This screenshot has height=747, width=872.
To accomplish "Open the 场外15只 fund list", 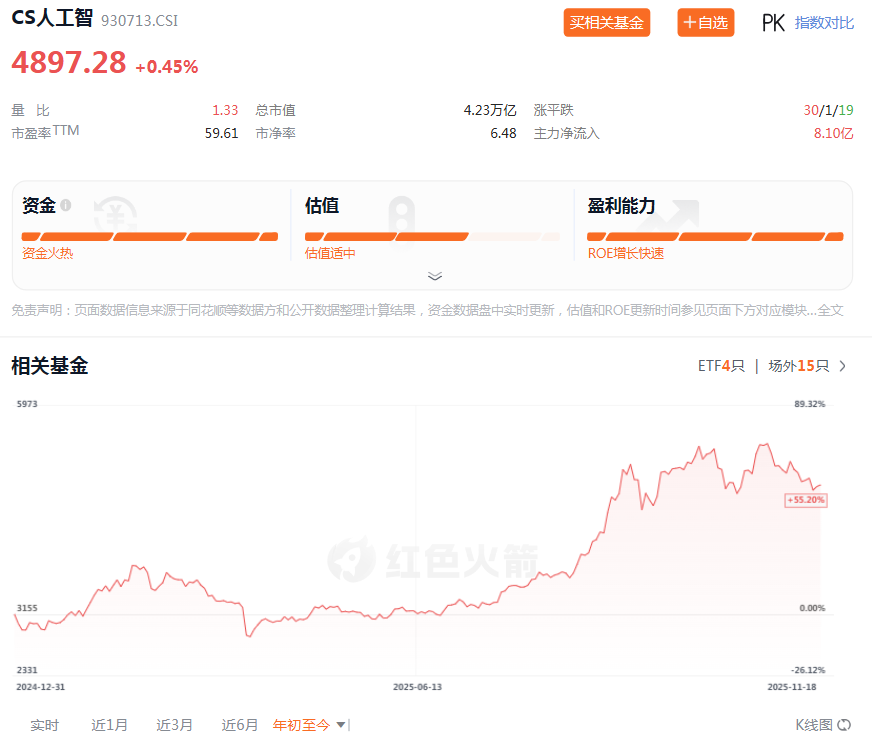I will (x=799, y=366).
